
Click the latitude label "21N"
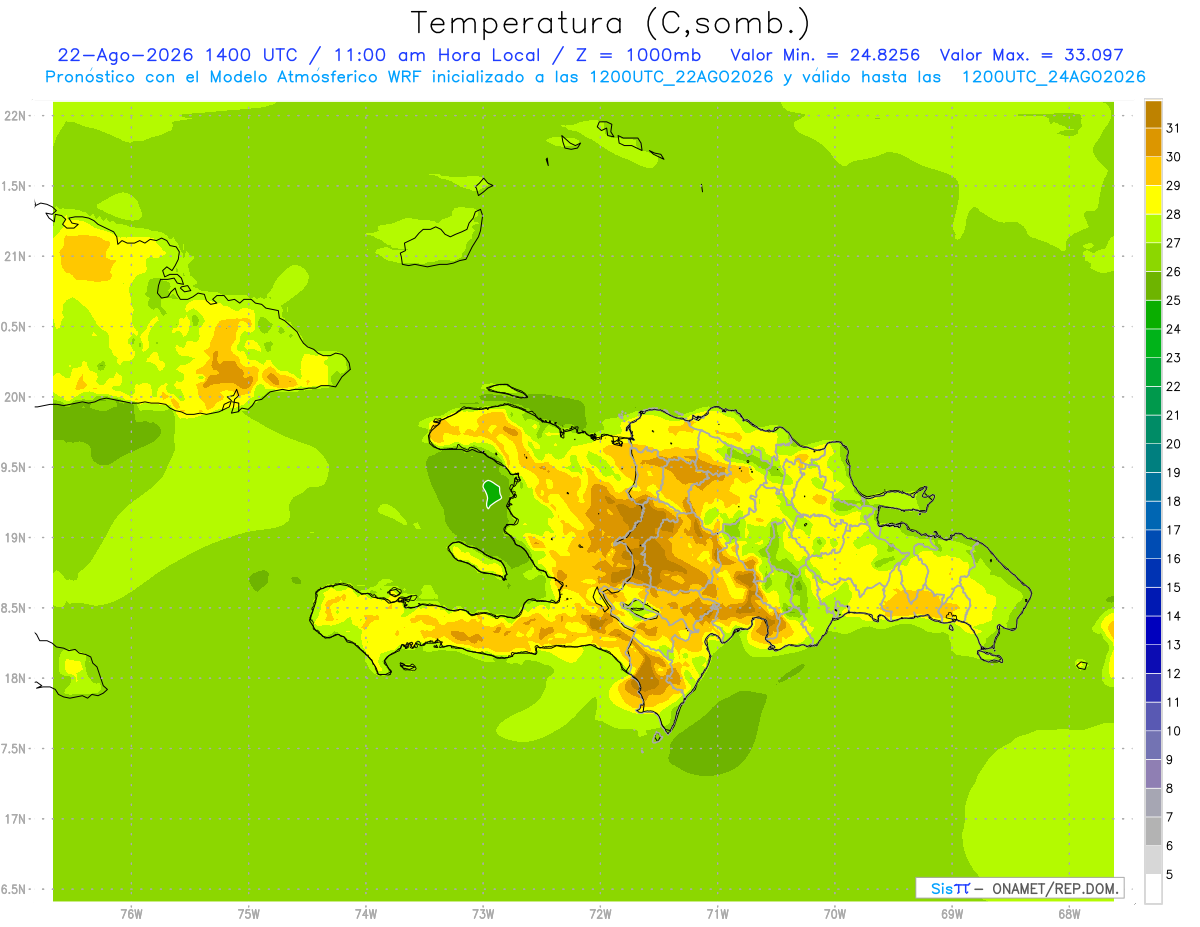tap(14, 256)
